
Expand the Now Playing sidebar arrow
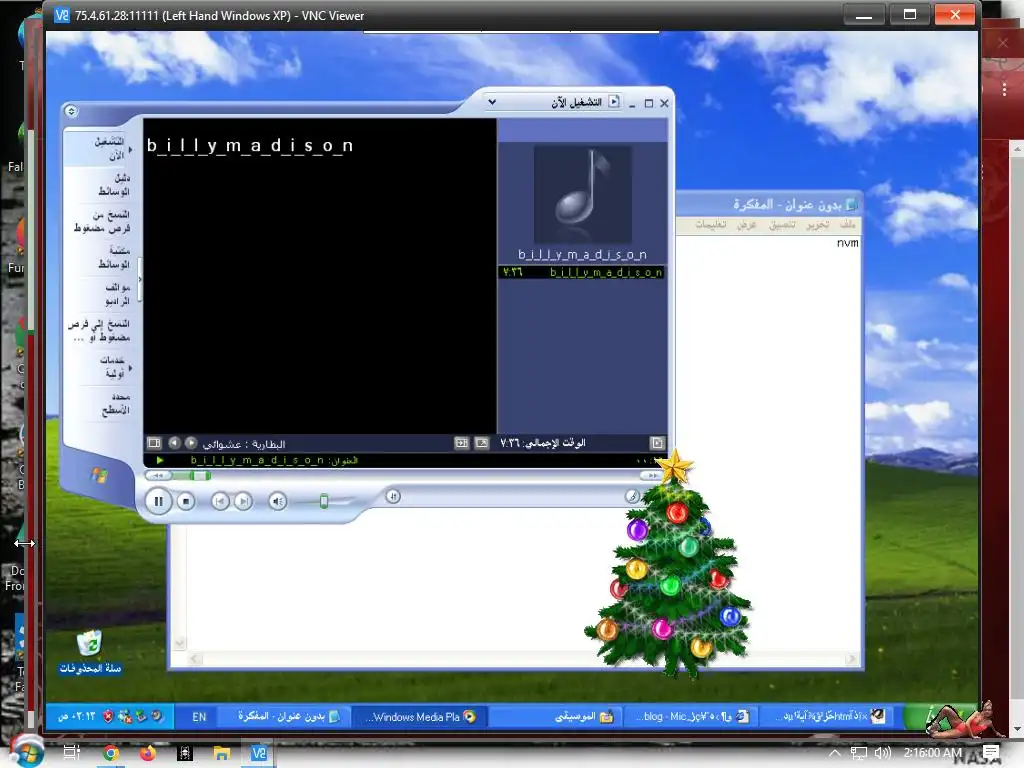tap(131, 150)
